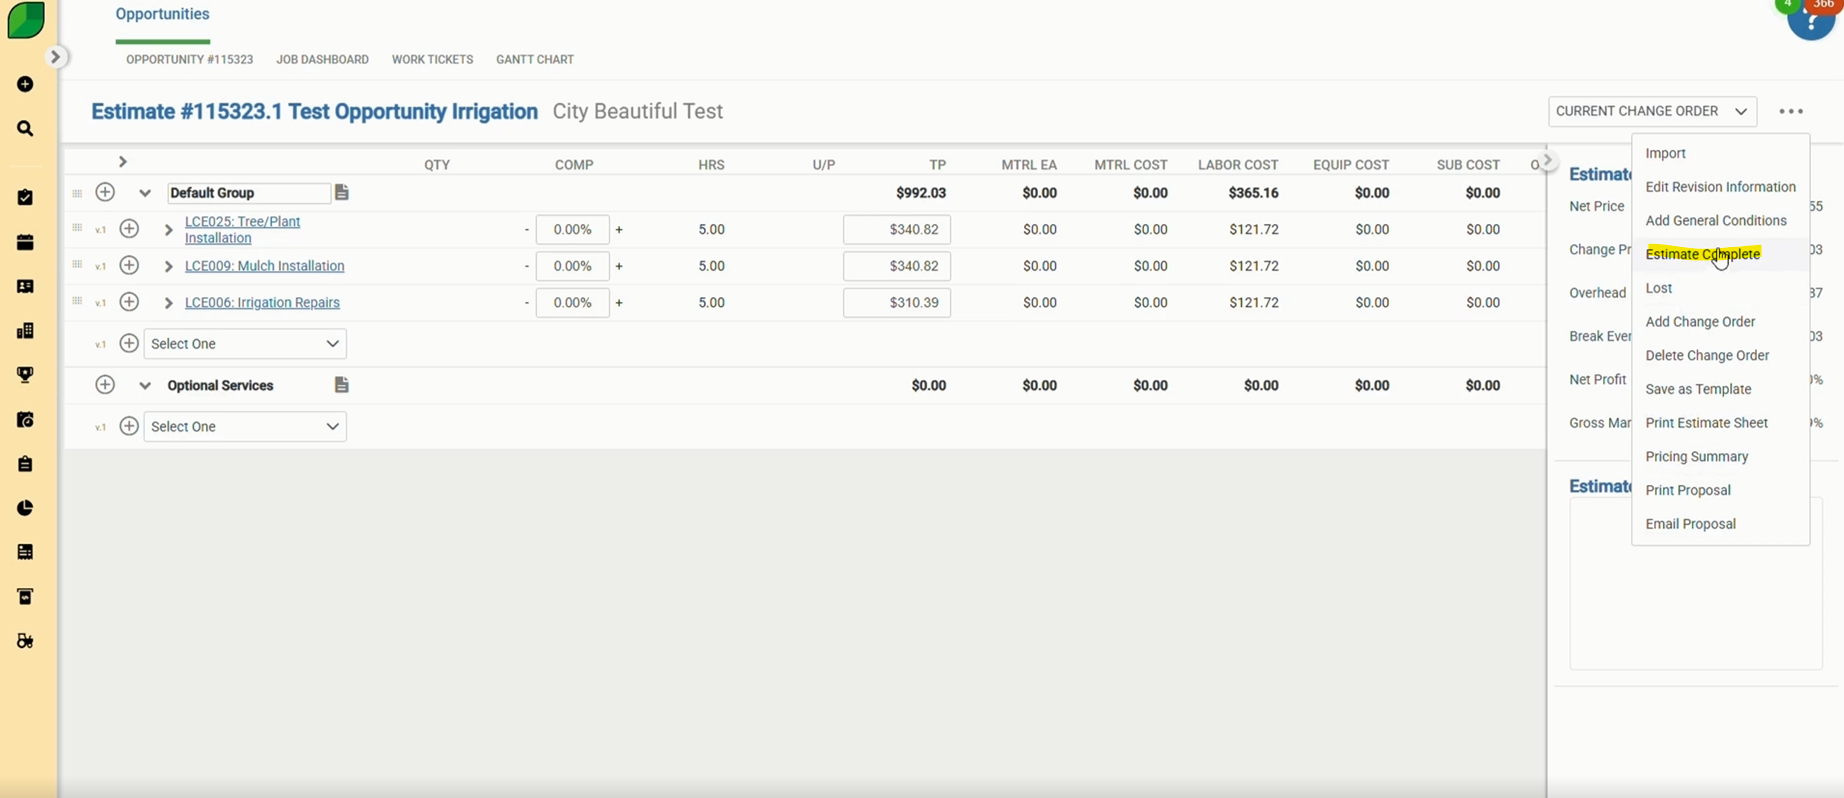Expand LCE009 Mulch Installation row
Screen dimensions: 1844x798
coord(168,266)
